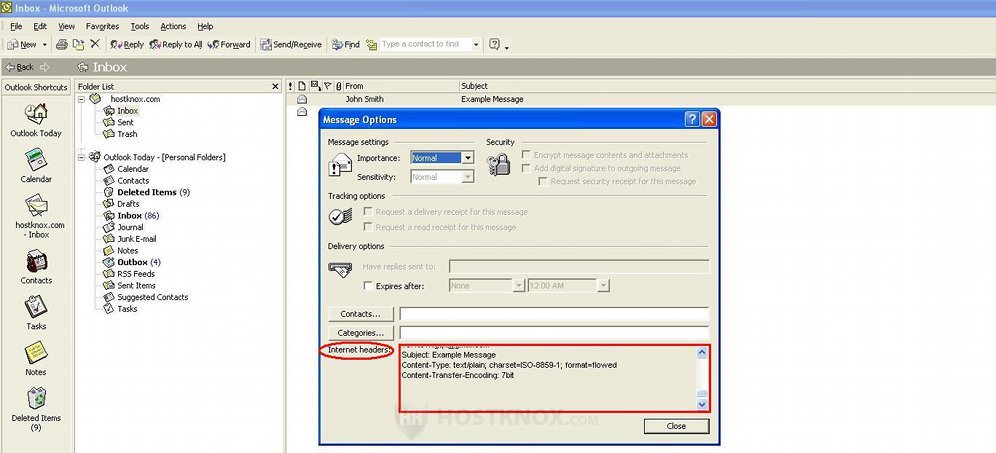Select the Junk E-mail folder
Screen dimensions: 996x453
[x=137, y=239]
